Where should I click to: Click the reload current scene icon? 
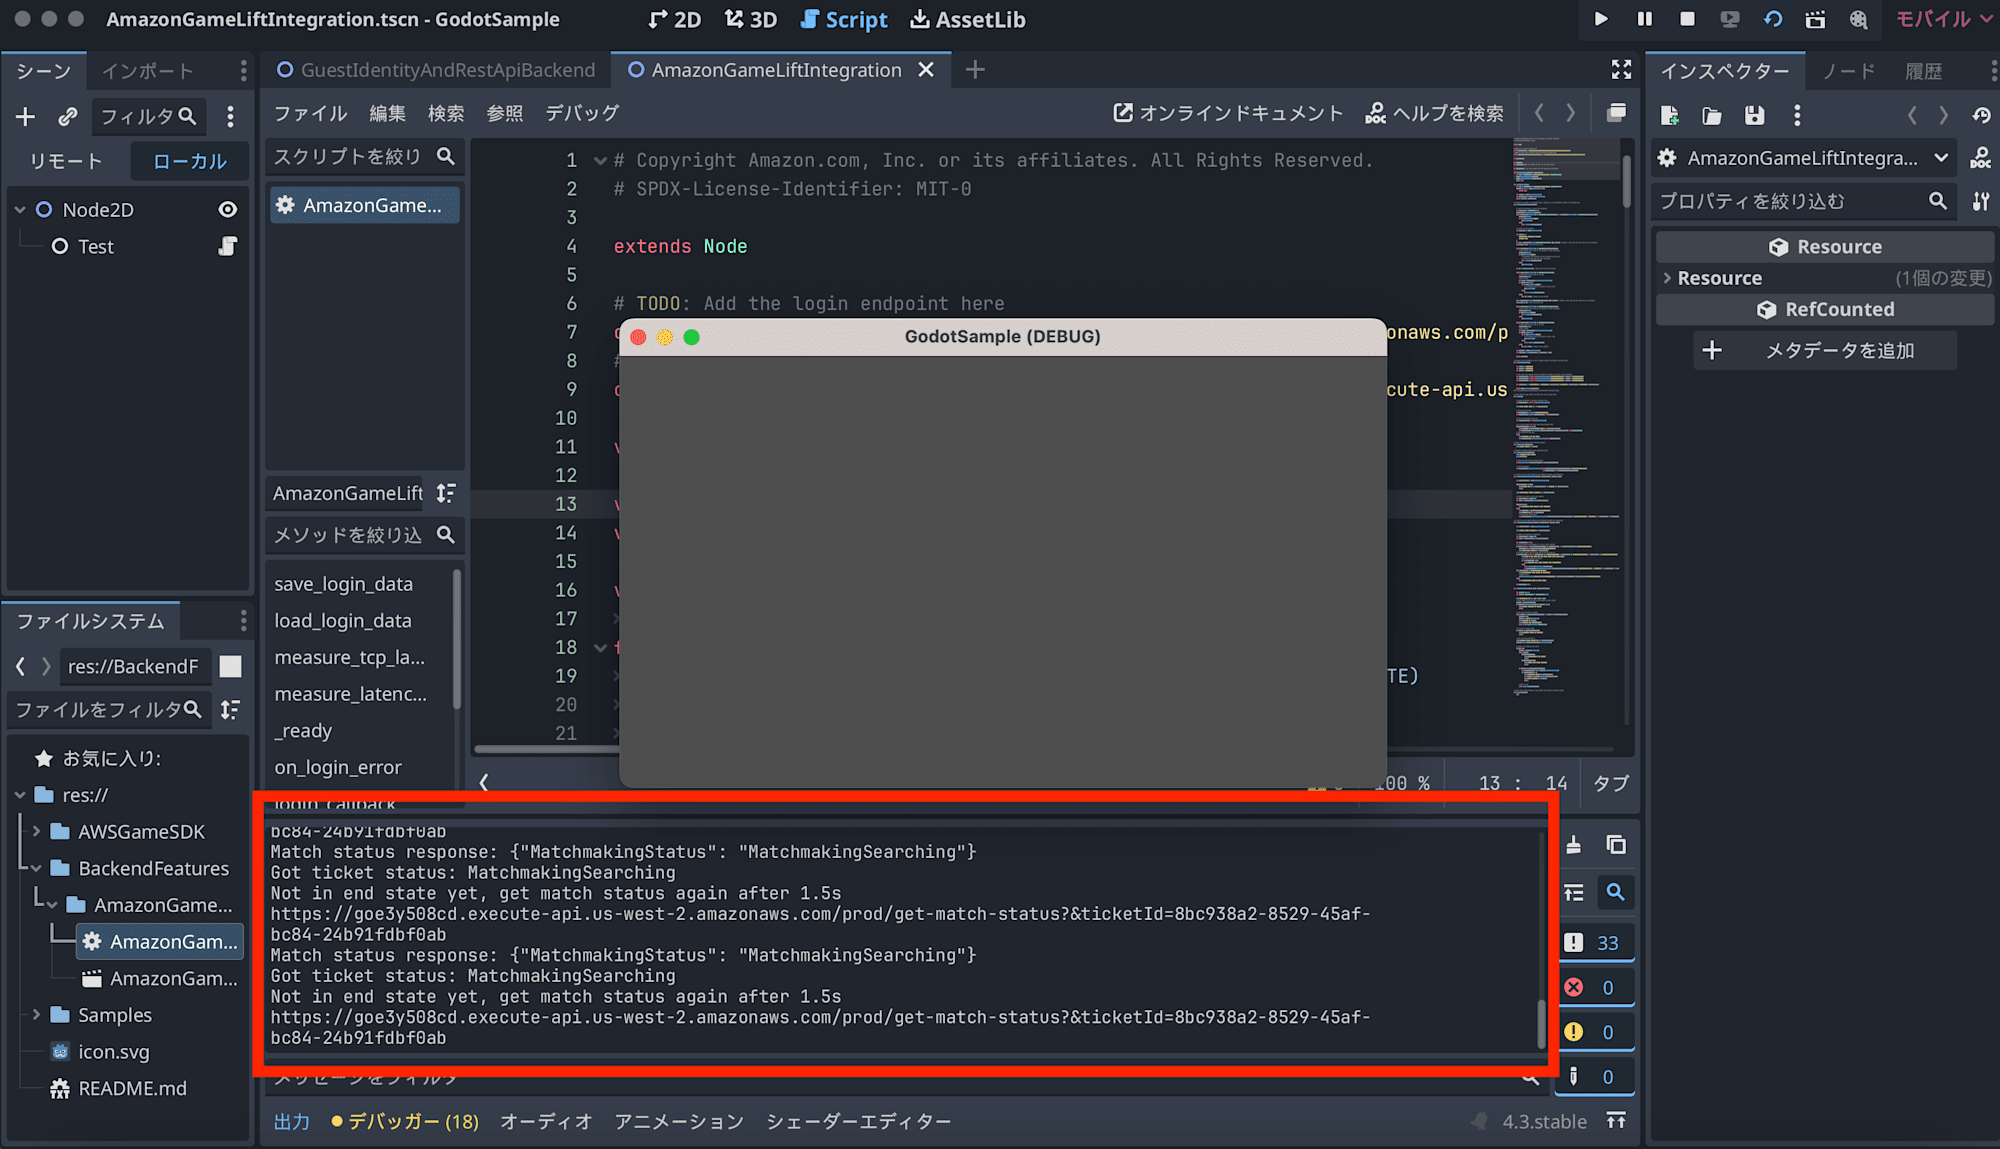point(1773,19)
